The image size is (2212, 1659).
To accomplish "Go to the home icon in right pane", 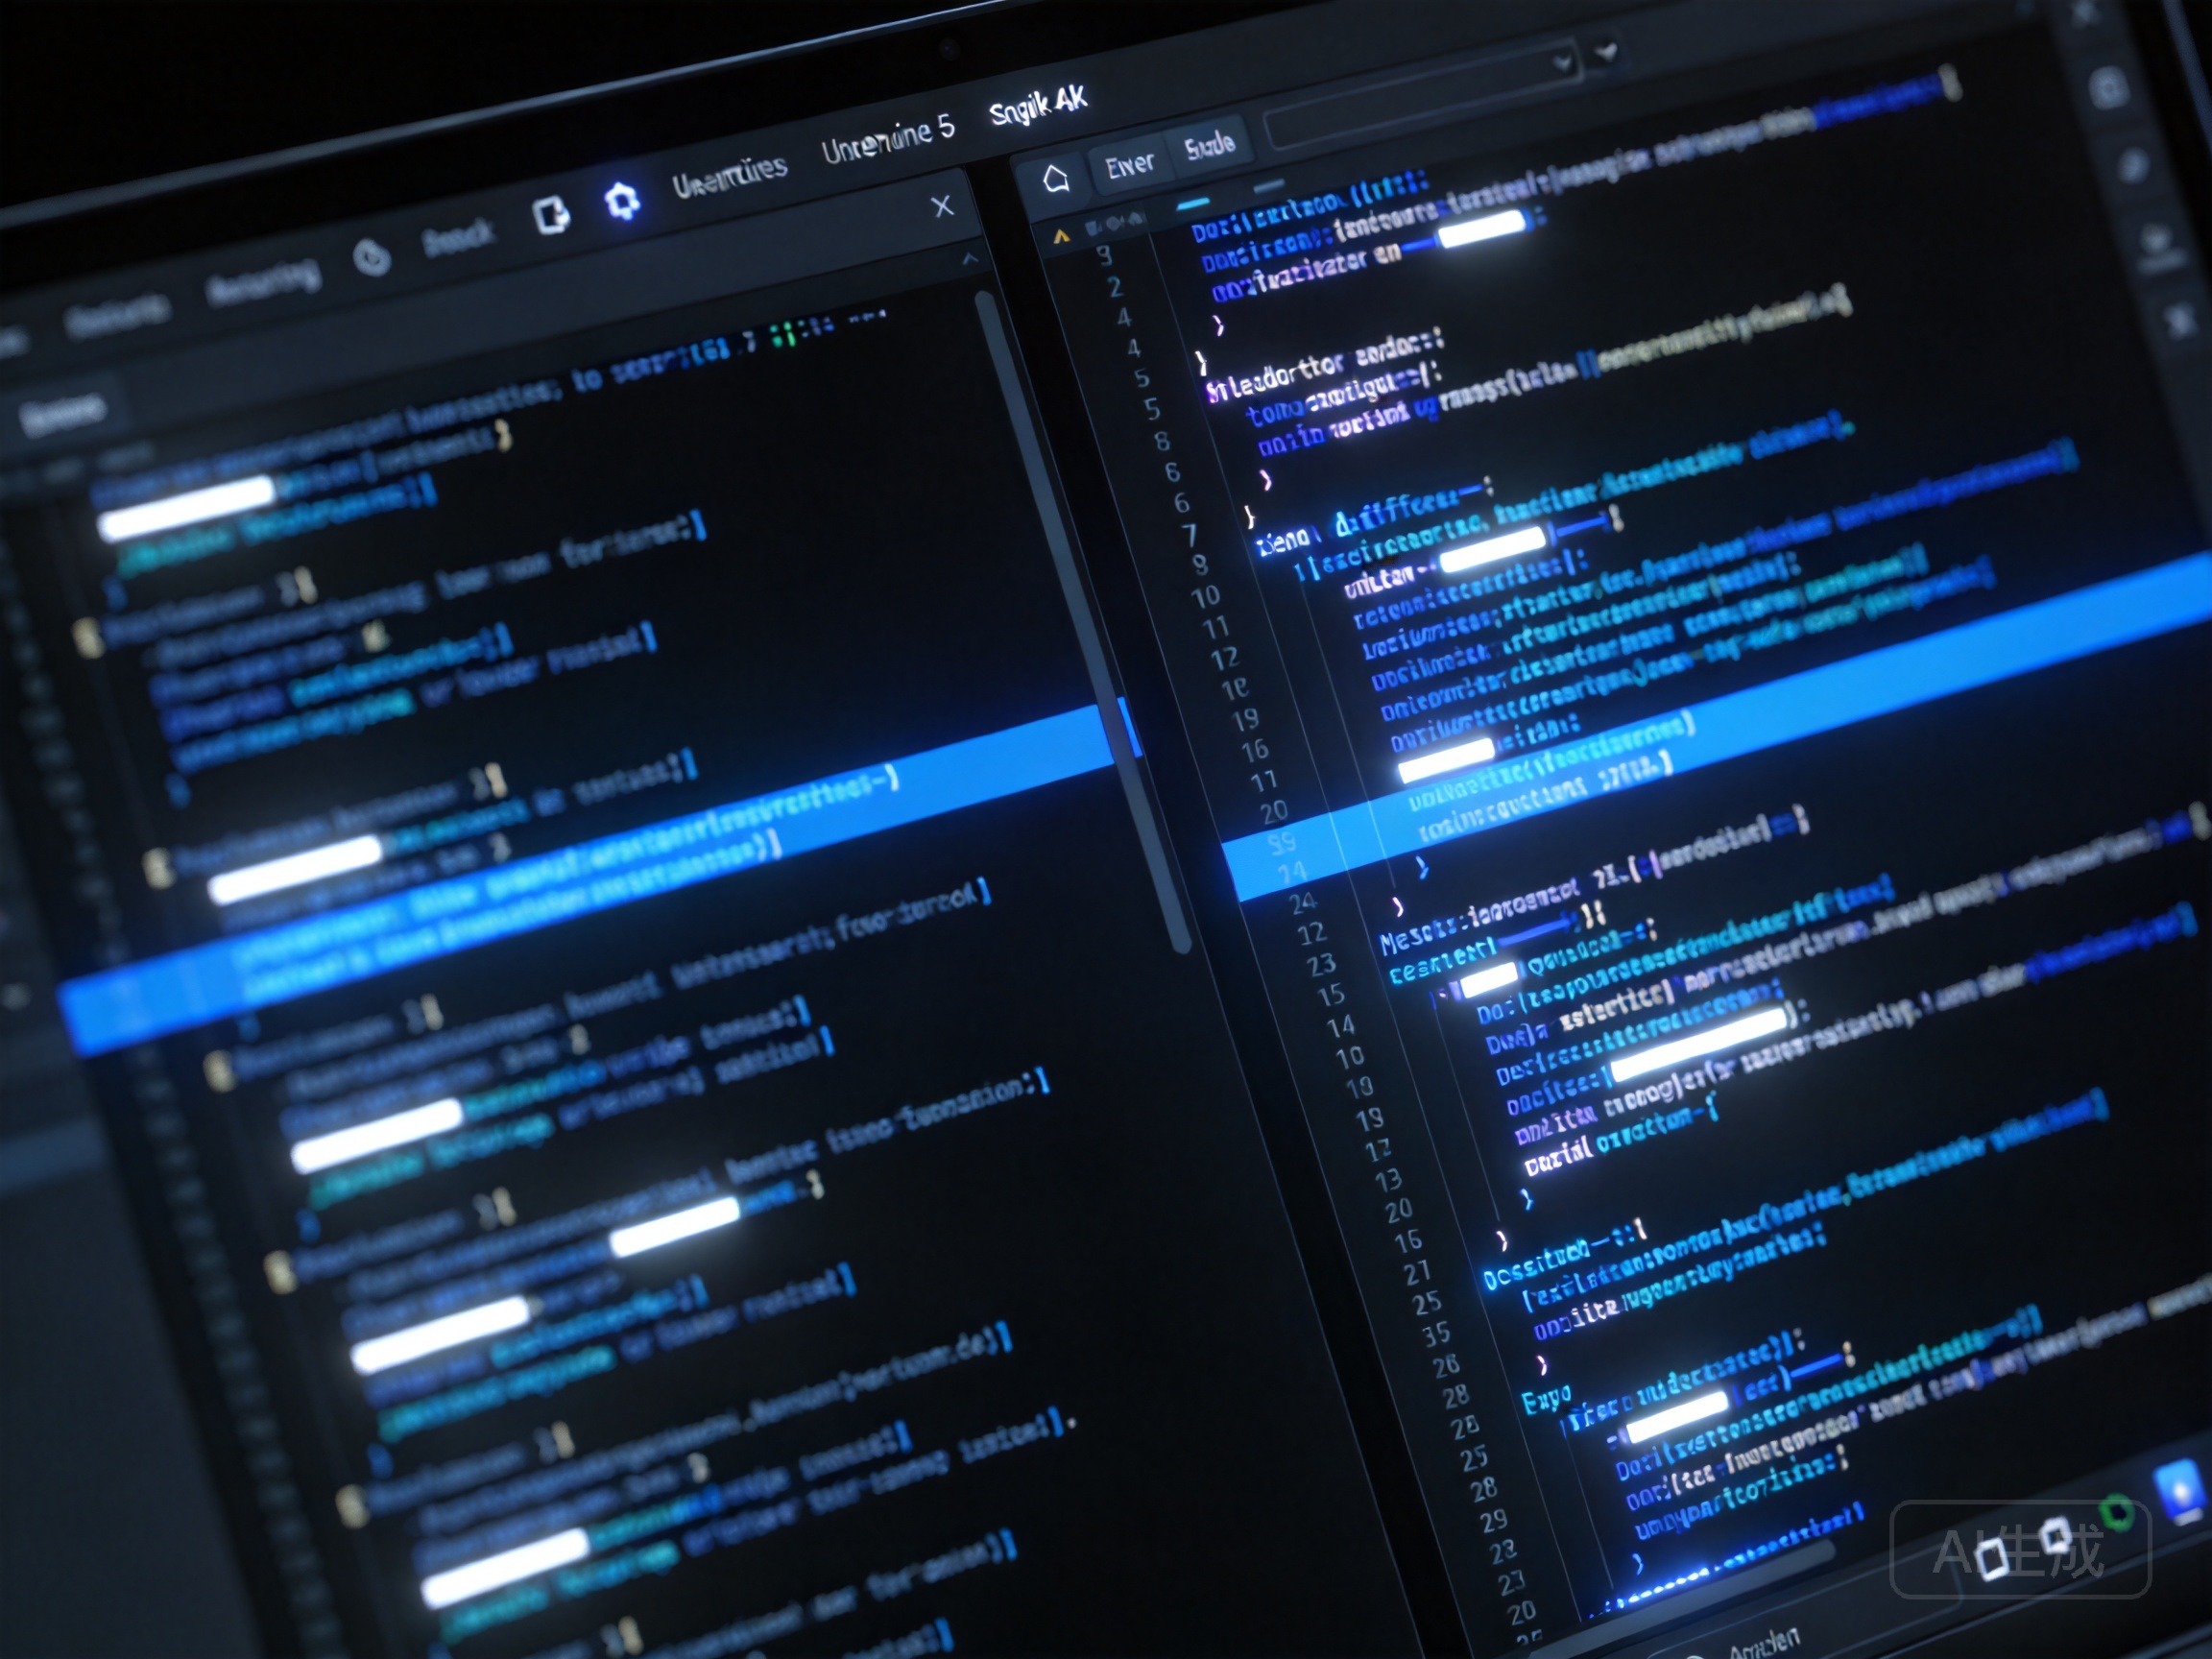I will click(1056, 179).
